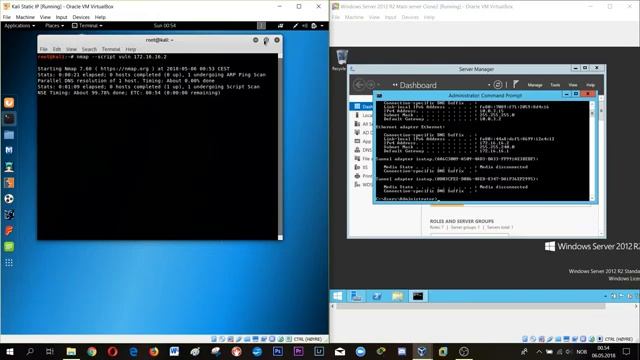
Task: Launch the soccer-ball icon in Kali dock
Action: (9, 198)
